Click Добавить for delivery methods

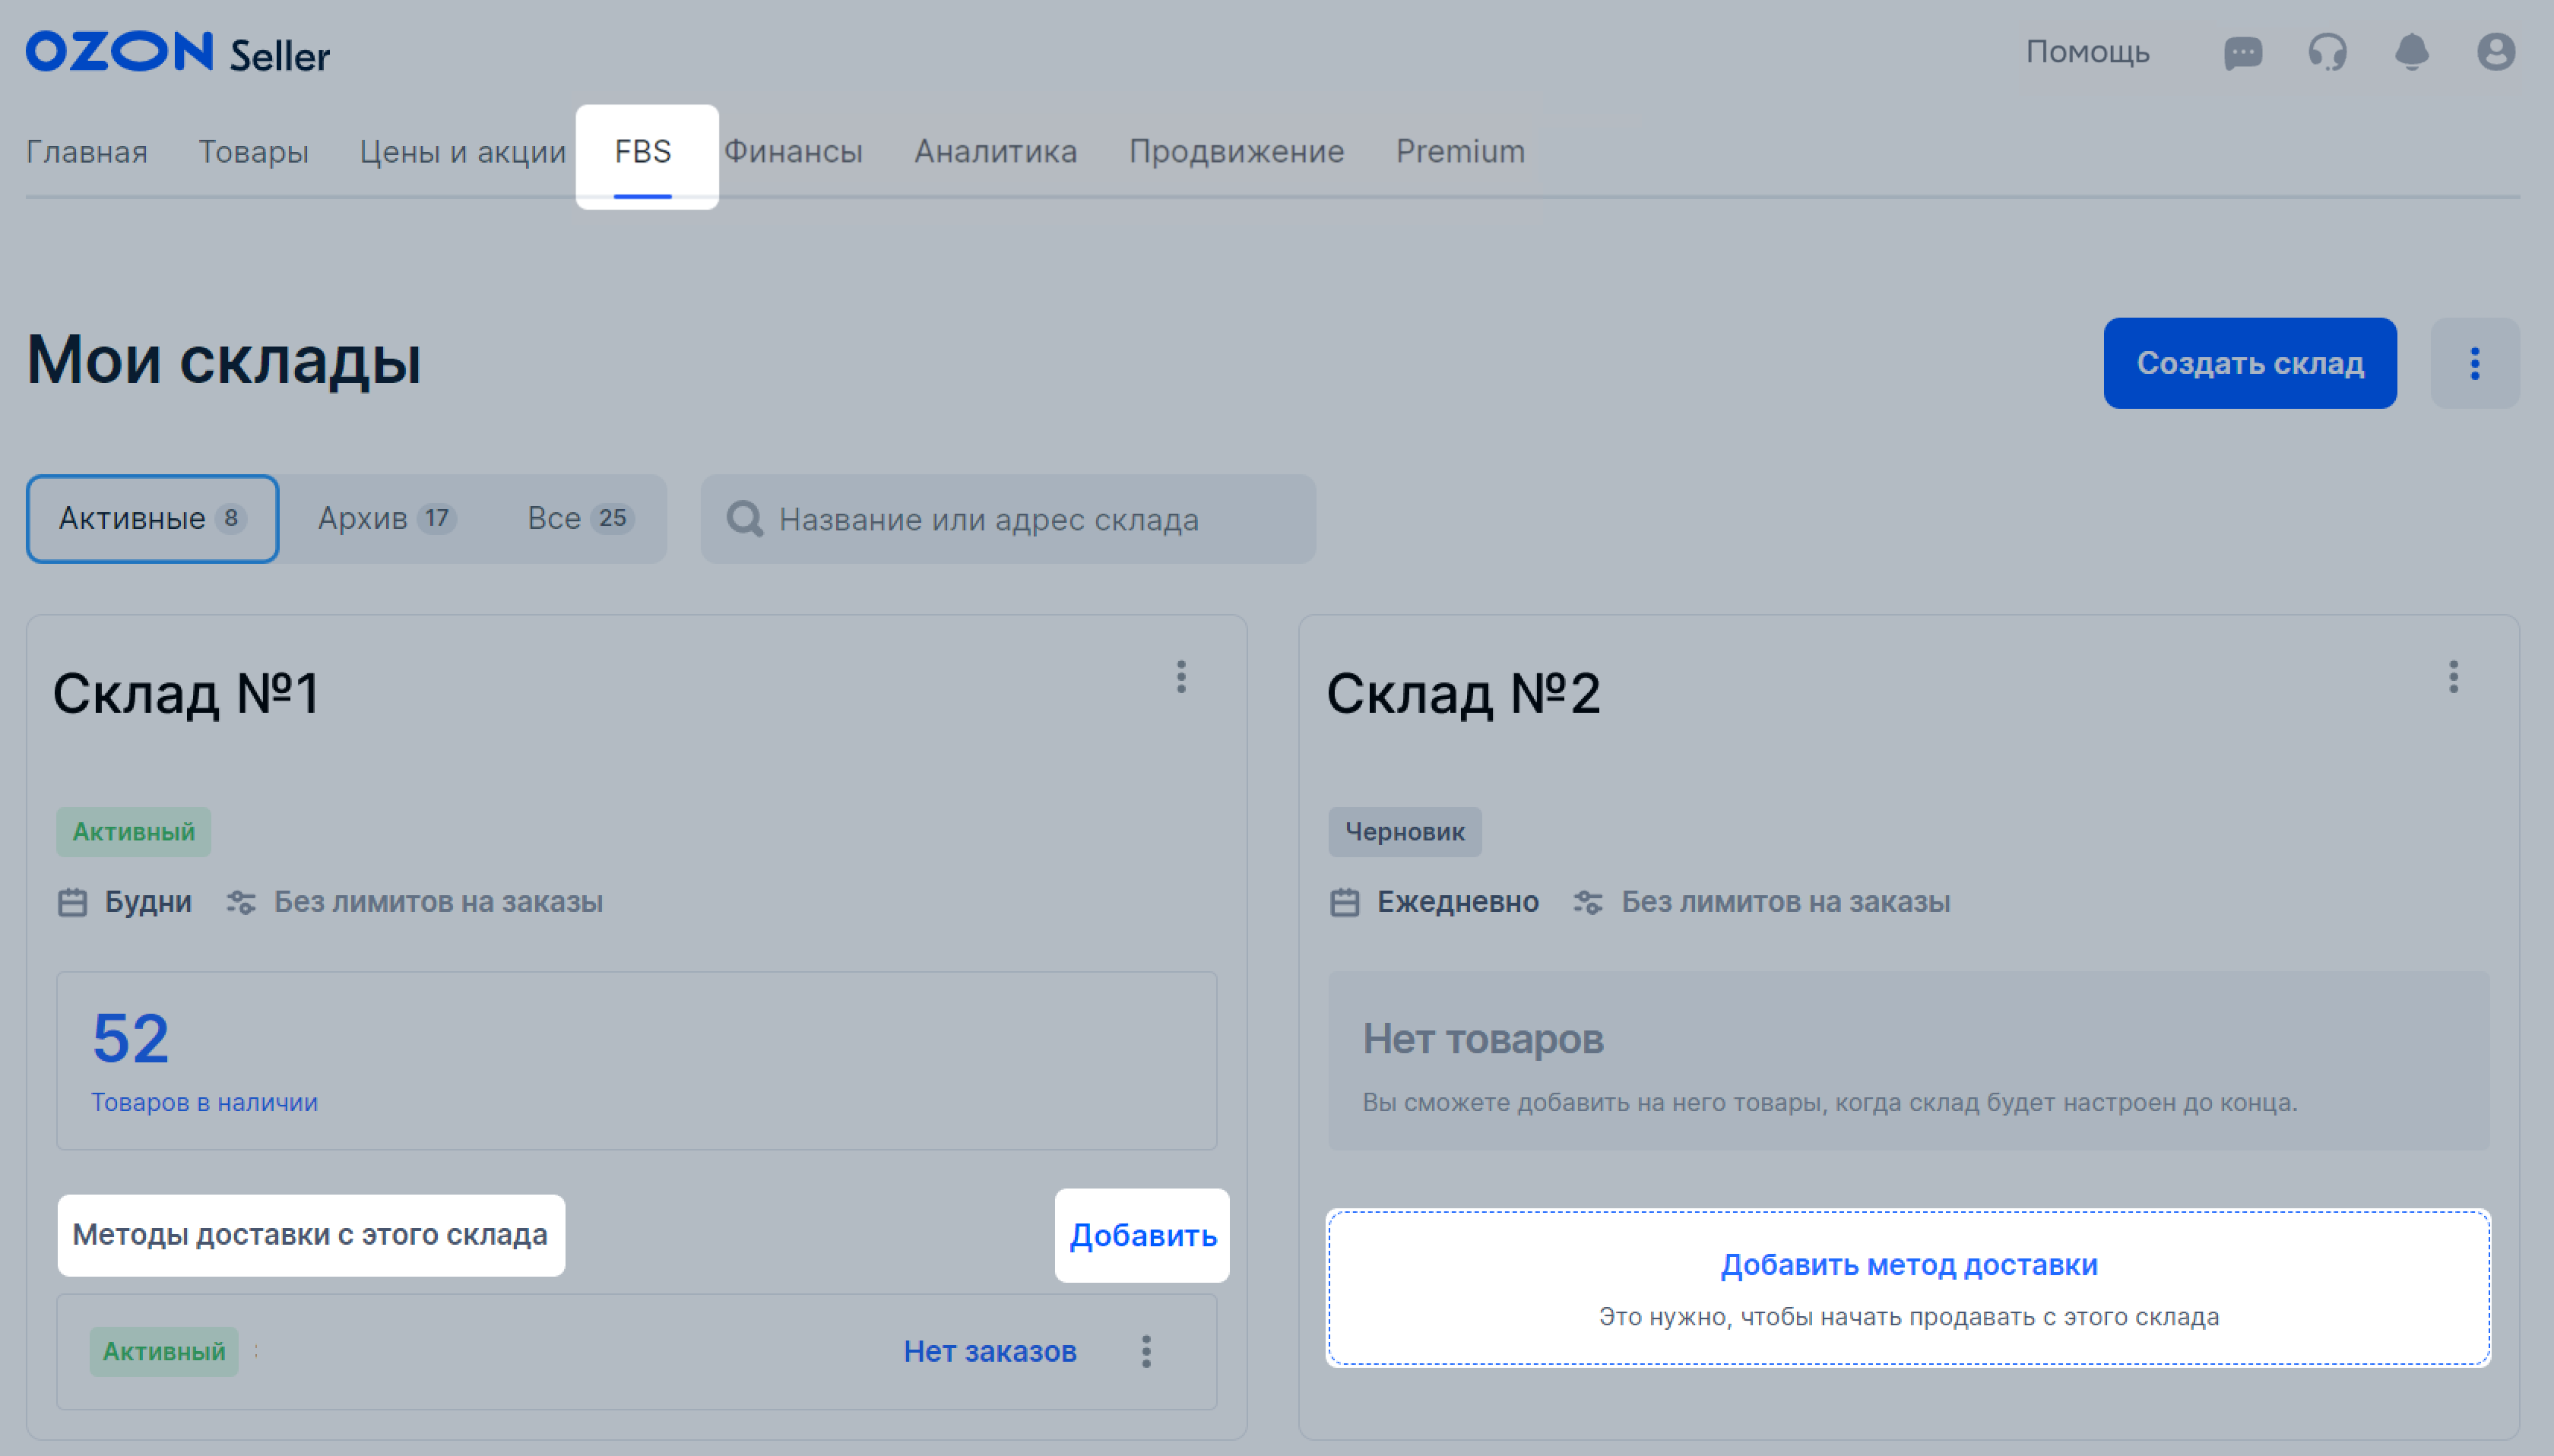tap(1142, 1236)
